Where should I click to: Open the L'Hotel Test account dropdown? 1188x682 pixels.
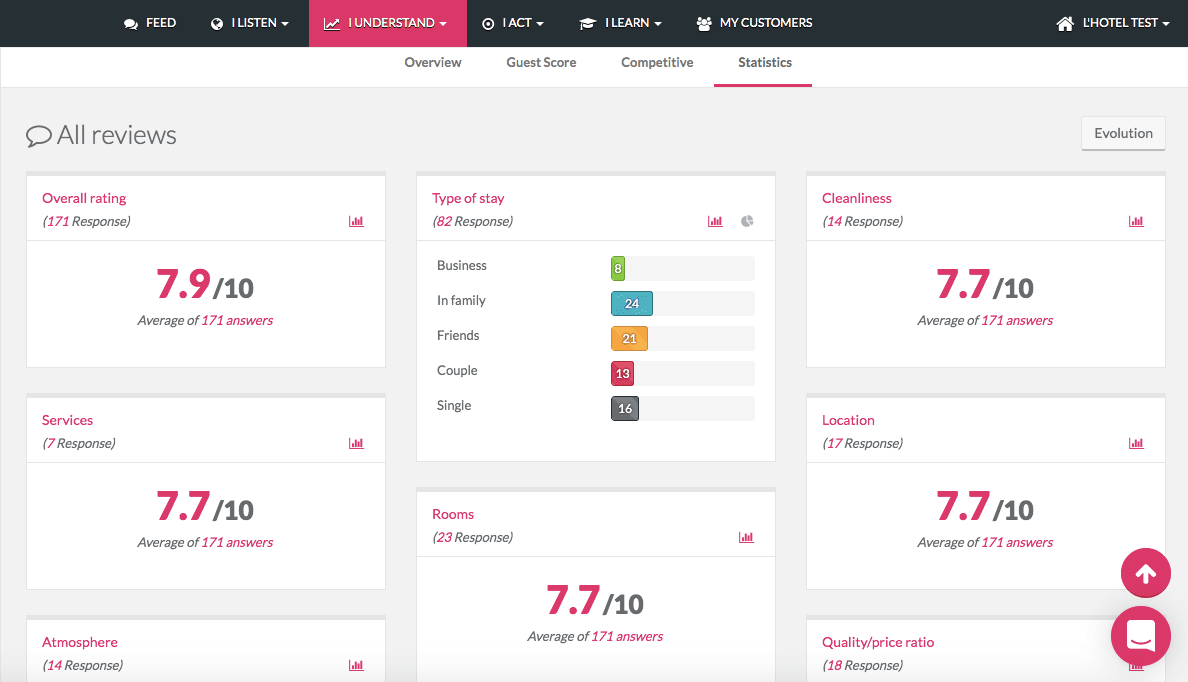pyautogui.click(x=1113, y=23)
